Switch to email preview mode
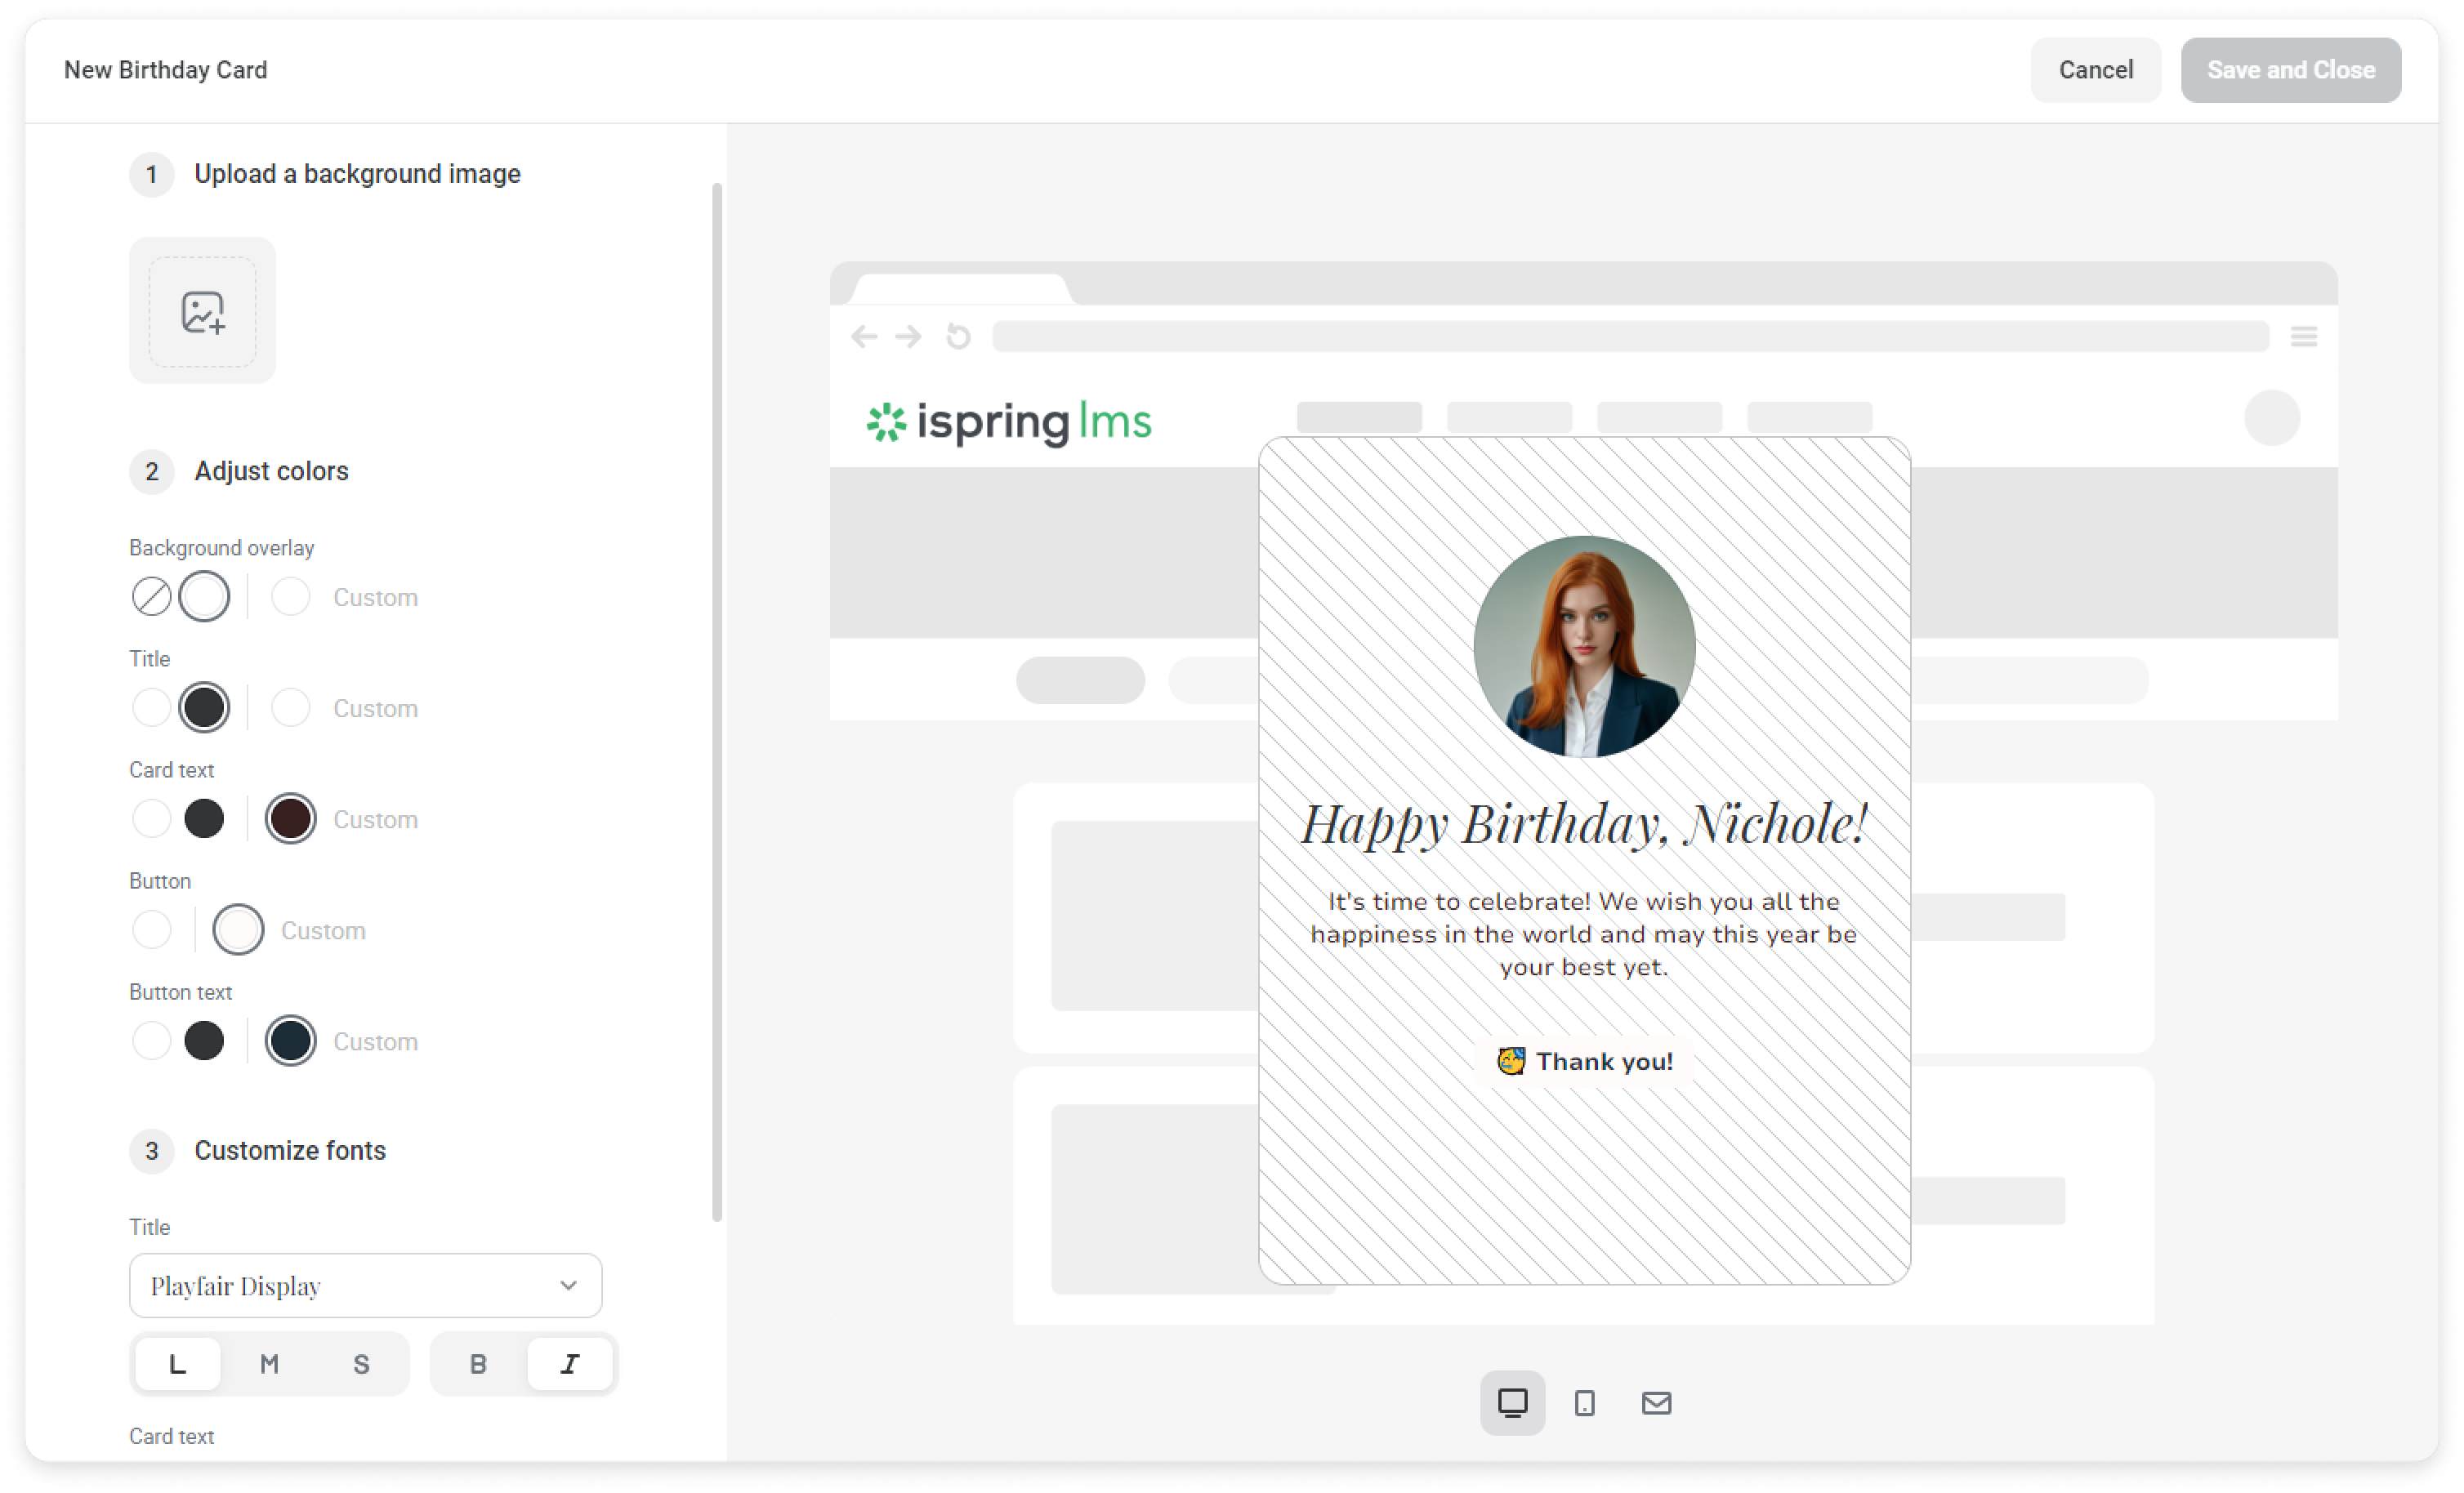2464x1493 pixels. point(1656,1403)
